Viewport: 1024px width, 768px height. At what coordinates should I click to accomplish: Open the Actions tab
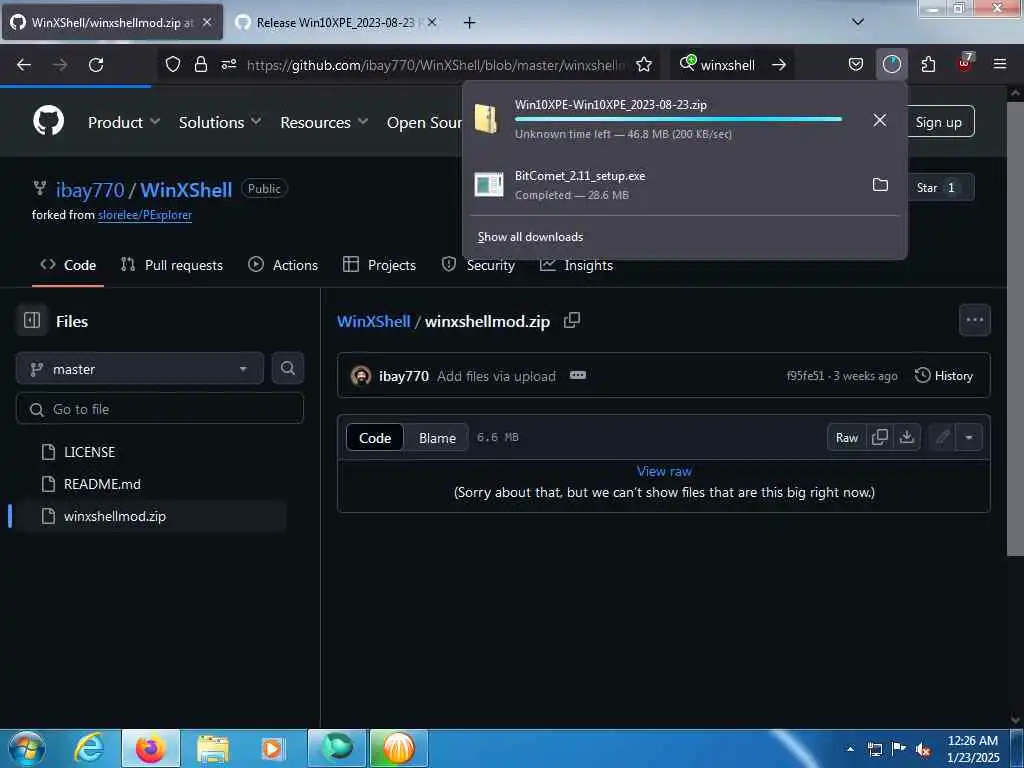coord(283,265)
